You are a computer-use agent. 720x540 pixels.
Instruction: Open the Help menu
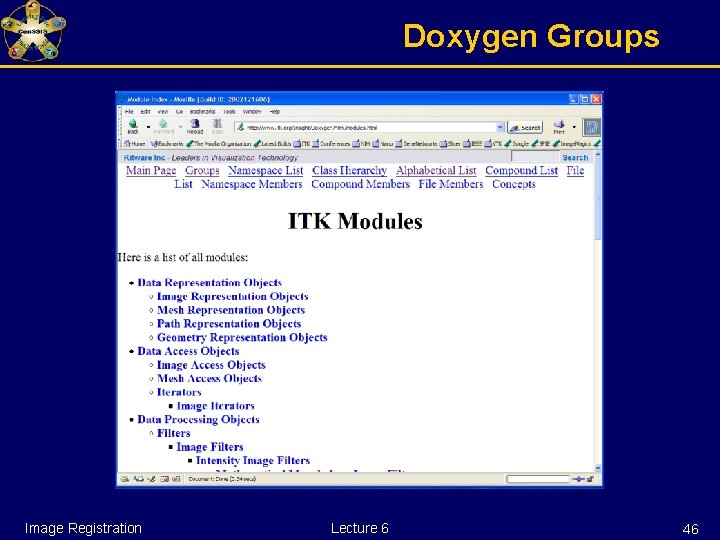275,112
